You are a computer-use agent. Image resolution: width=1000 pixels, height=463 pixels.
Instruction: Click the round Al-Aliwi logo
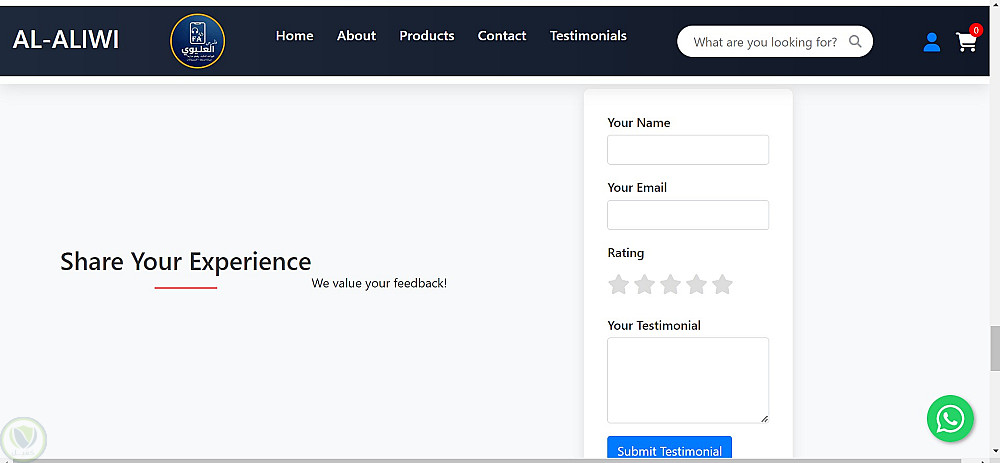coord(198,41)
